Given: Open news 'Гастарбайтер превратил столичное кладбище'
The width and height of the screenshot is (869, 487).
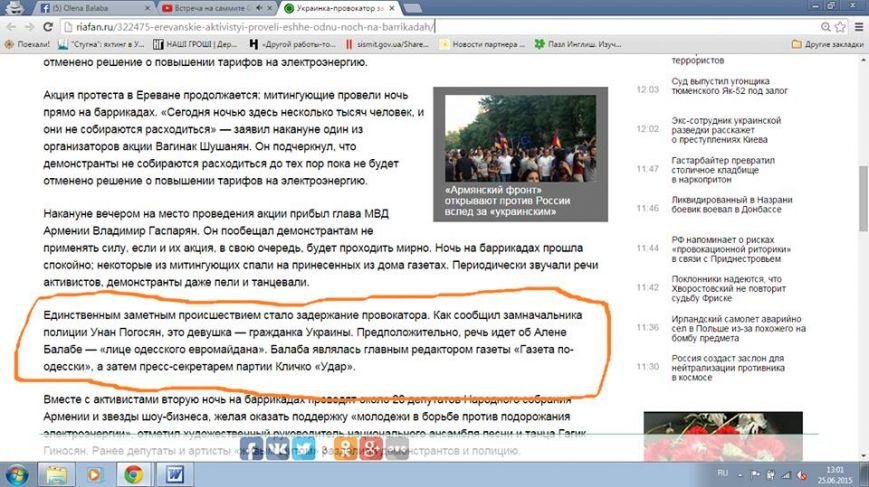Looking at the screenshot, I should pyautogui.click(x=723, y=170).
